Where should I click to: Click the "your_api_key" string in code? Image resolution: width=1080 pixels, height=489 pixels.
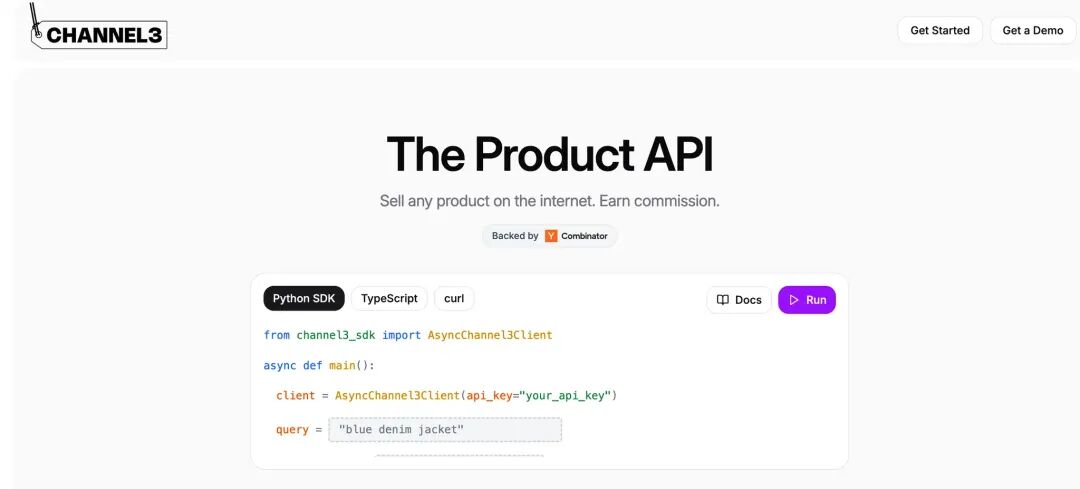click(565, 395)
